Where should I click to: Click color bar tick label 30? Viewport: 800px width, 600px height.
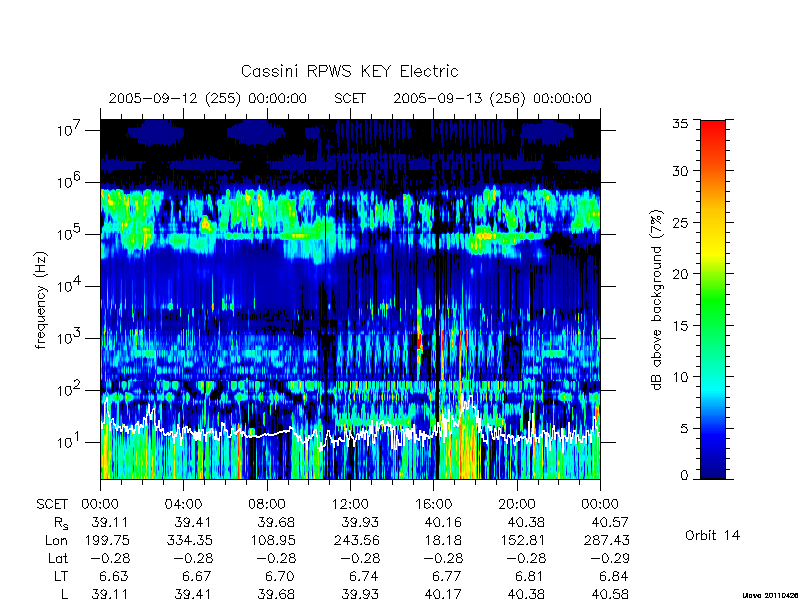point(680,171)
